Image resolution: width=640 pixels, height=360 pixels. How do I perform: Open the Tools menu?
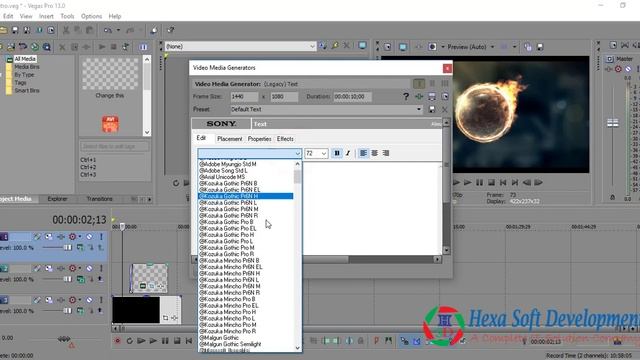point(67,16)
